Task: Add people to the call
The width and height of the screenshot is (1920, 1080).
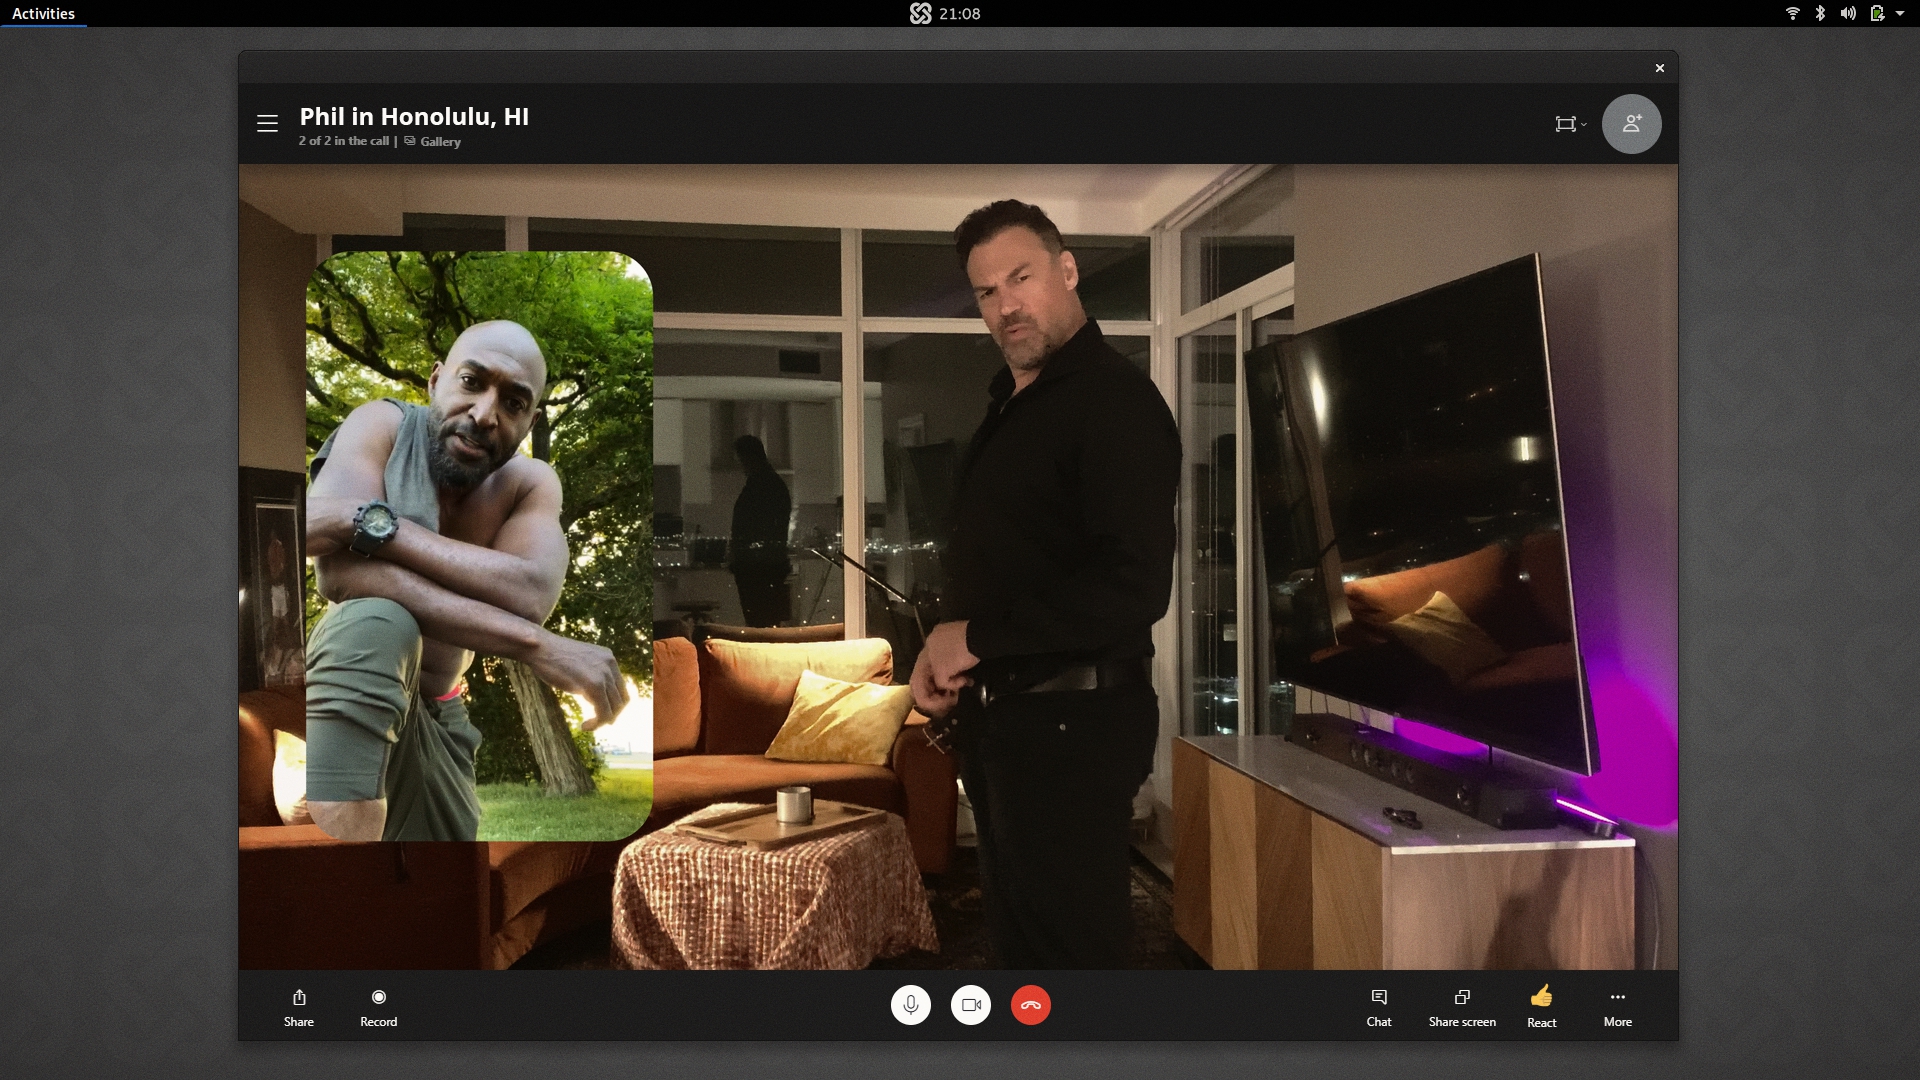Action: (x=1631, y=124)
